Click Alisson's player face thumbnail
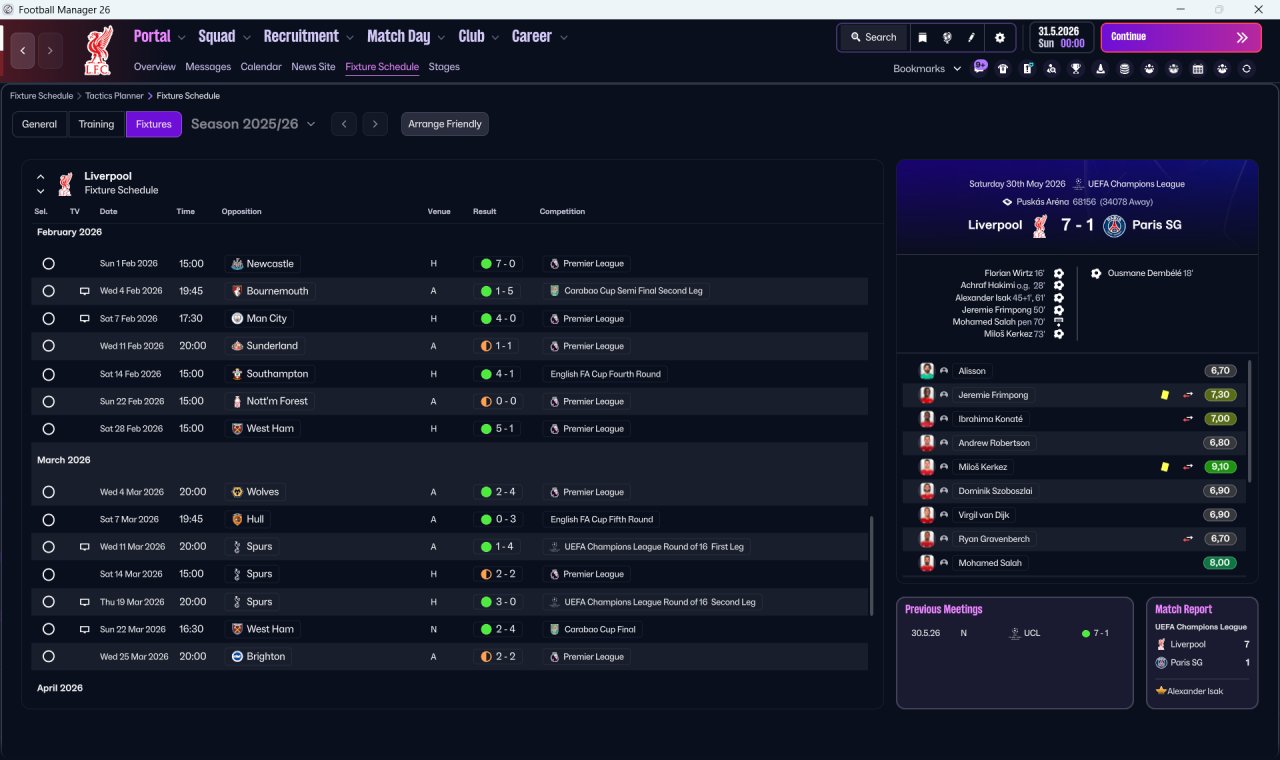 coord(927,371)
